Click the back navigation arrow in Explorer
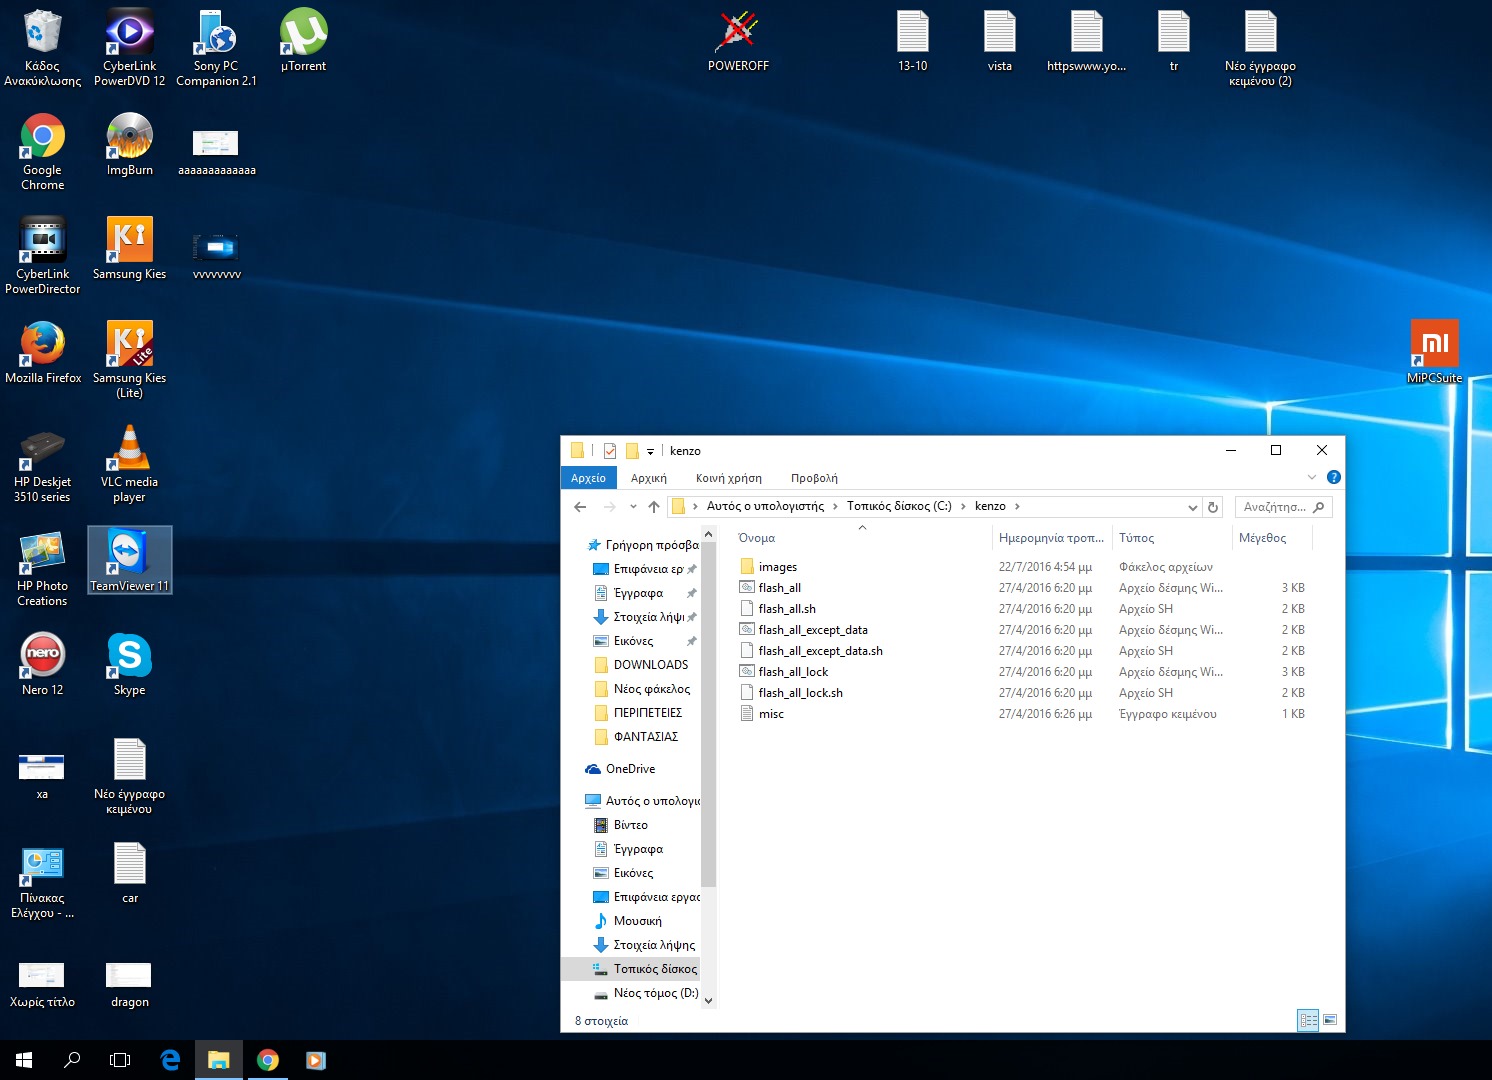This screenshot has width=1492, height=1080. click(x=580, y=507)
